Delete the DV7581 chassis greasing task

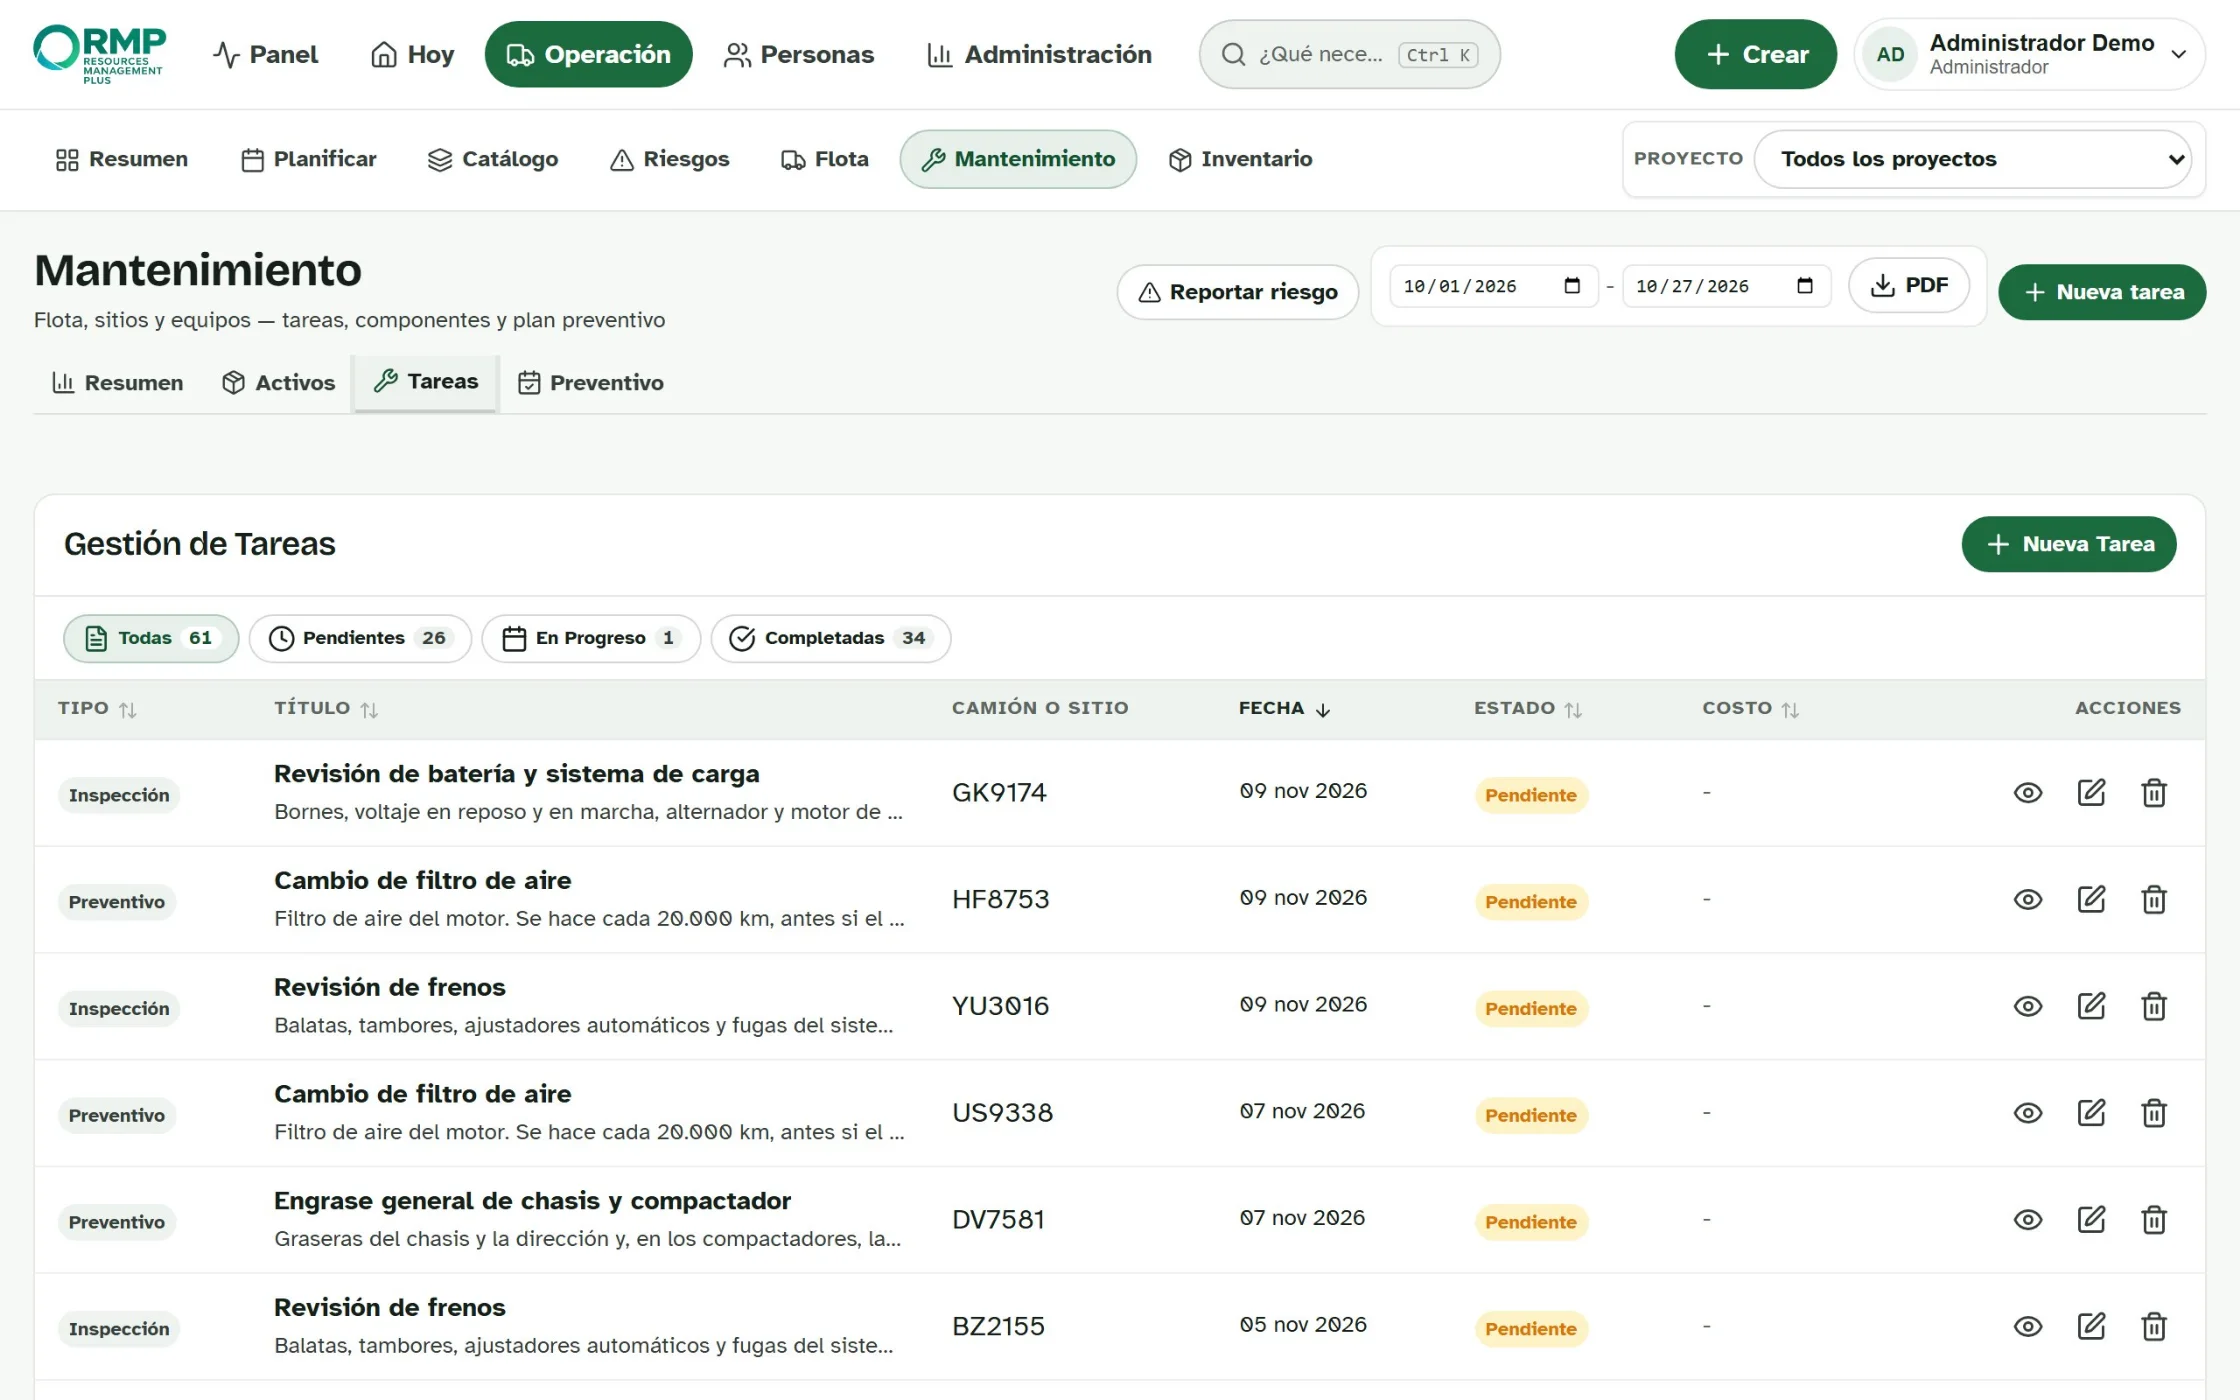click(2154, 1220)
